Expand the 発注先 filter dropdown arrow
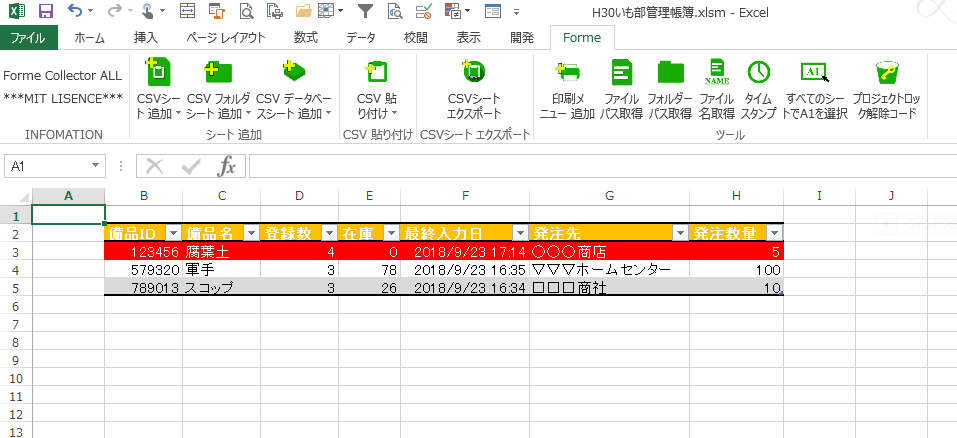The image size is (957, 438). 680,233
